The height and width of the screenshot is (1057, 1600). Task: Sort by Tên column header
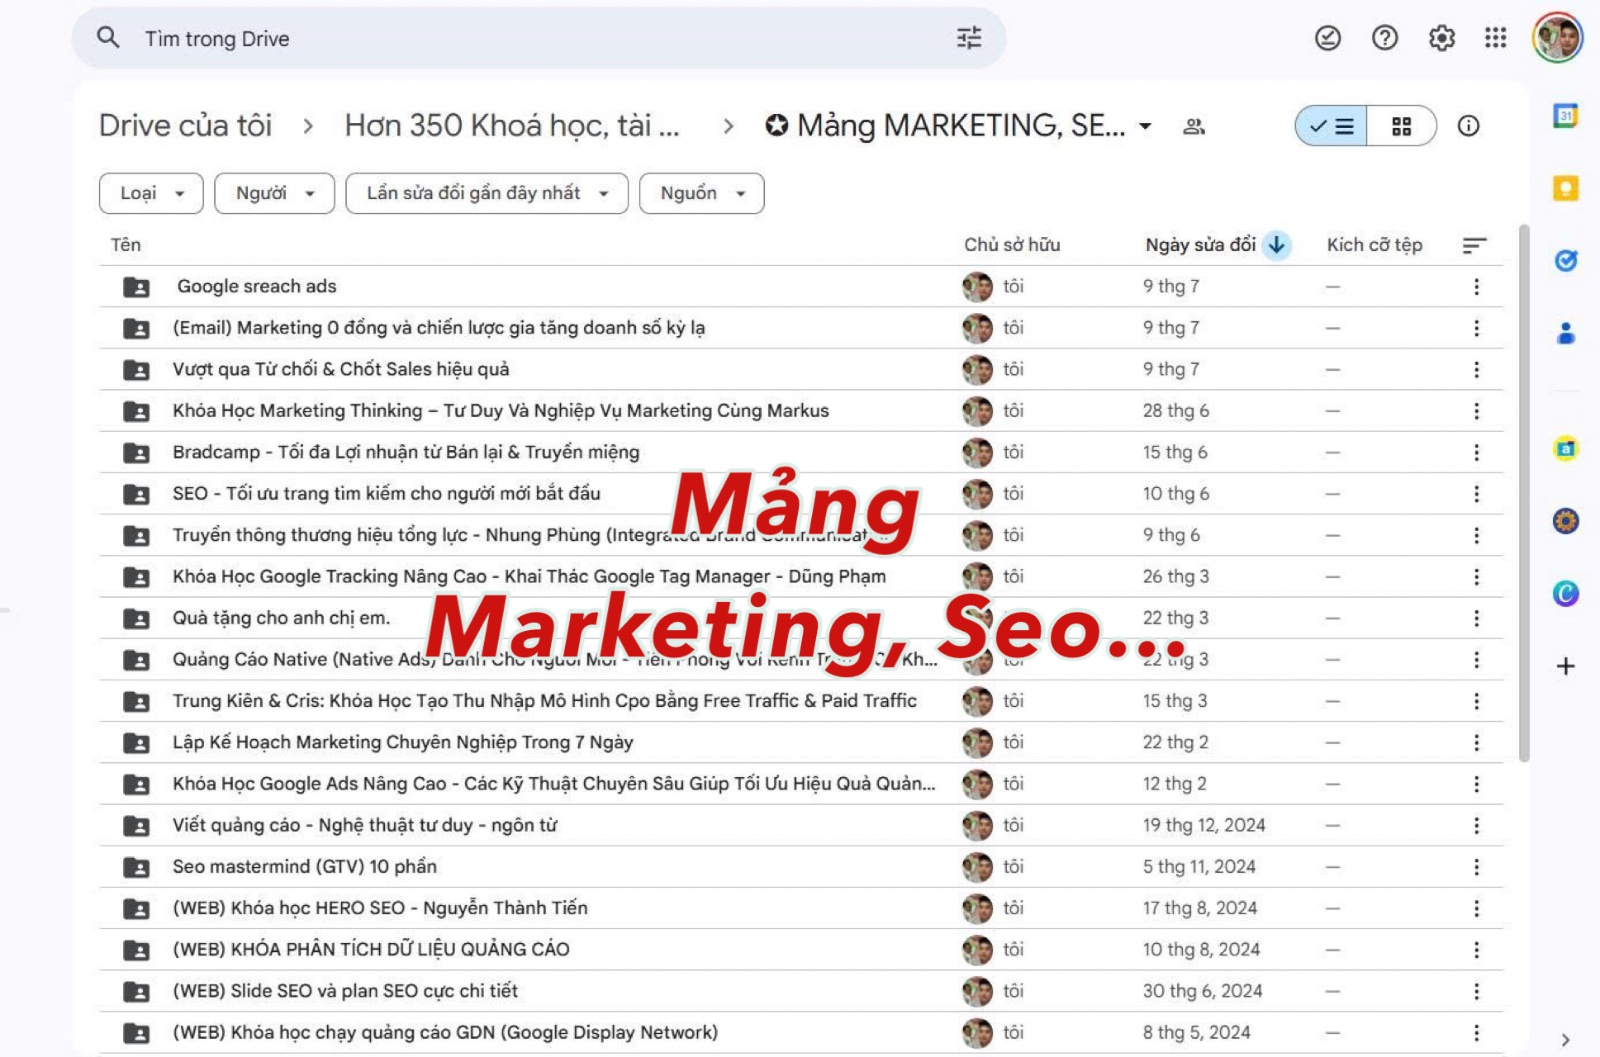tap(126, 245)
